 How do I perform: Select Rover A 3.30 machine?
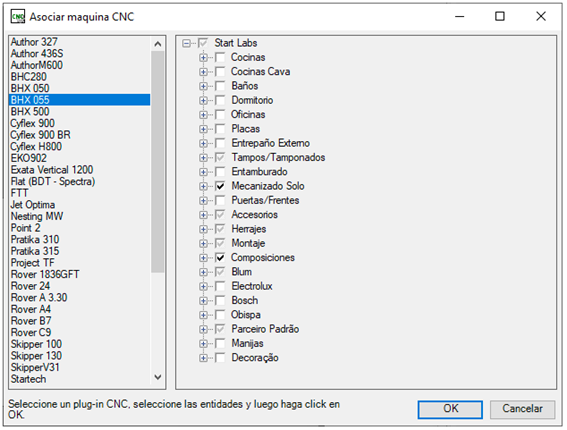pyautogui.click(x=80, y=298)
